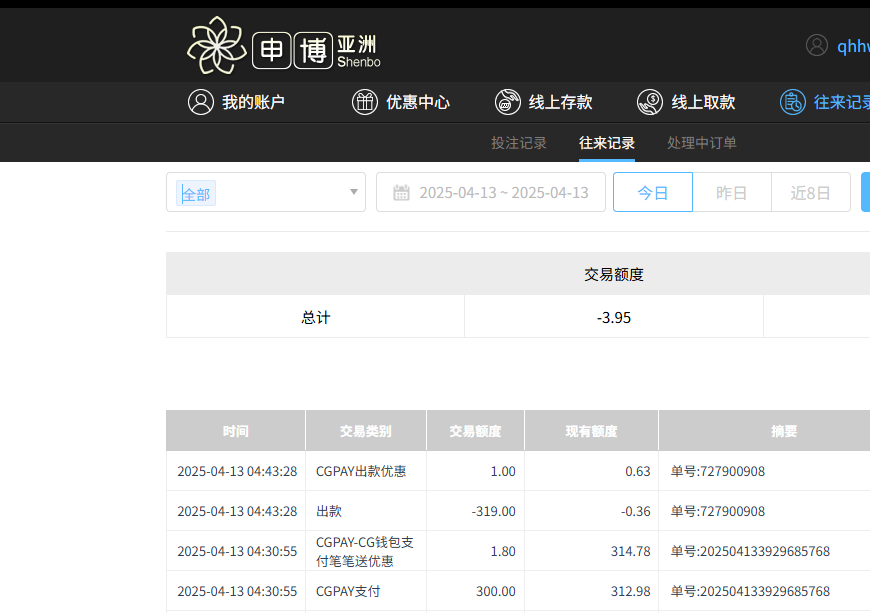Click the blue search button on right
The image size is (870, 613).
(864, 191)
